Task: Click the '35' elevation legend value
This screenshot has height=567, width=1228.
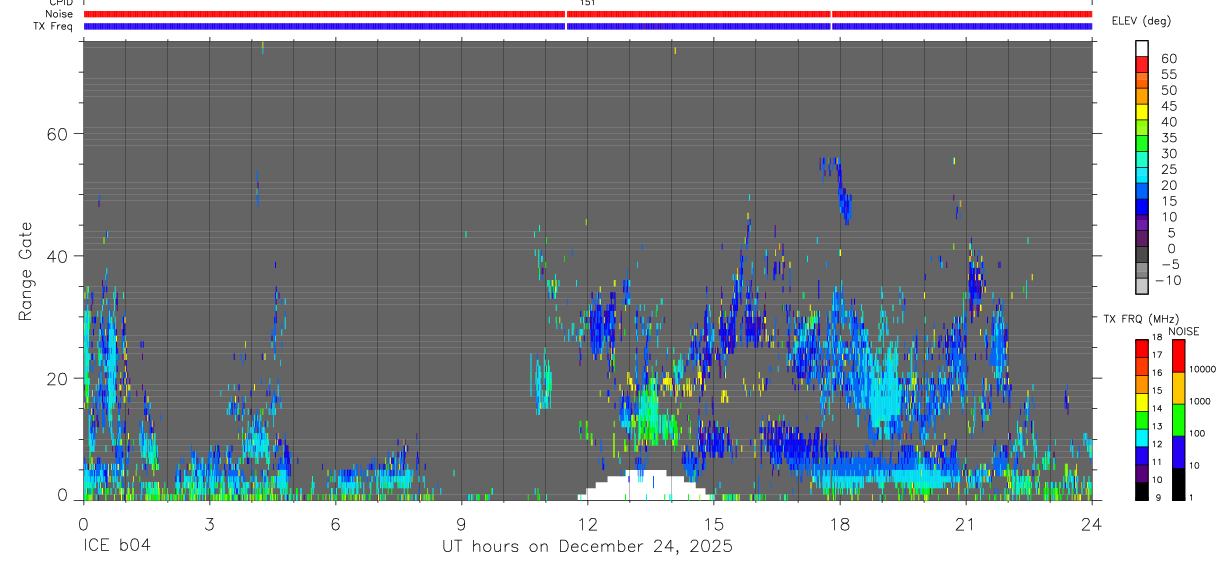Action: (x=1168, y=138)
